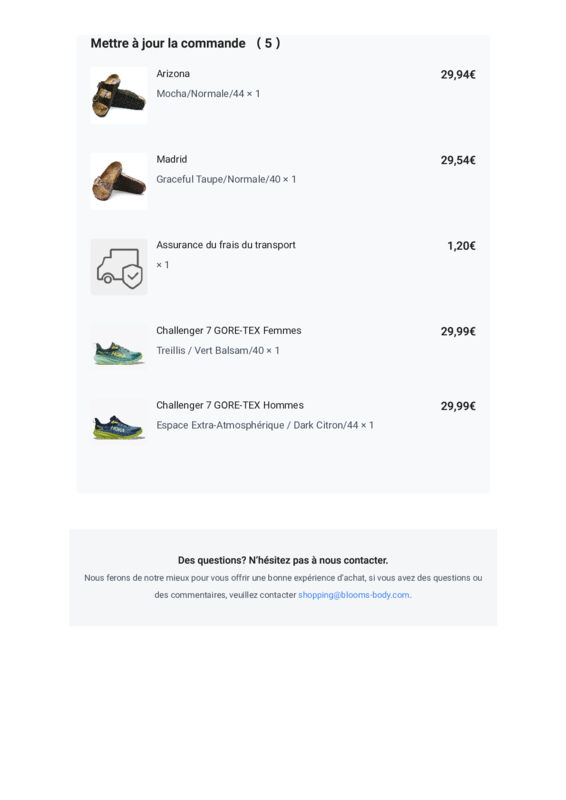Screen dimensions: 566x800
Task: Click the 1,20€ insurance price
Action: pyautogui.click(x=461, y=246)
